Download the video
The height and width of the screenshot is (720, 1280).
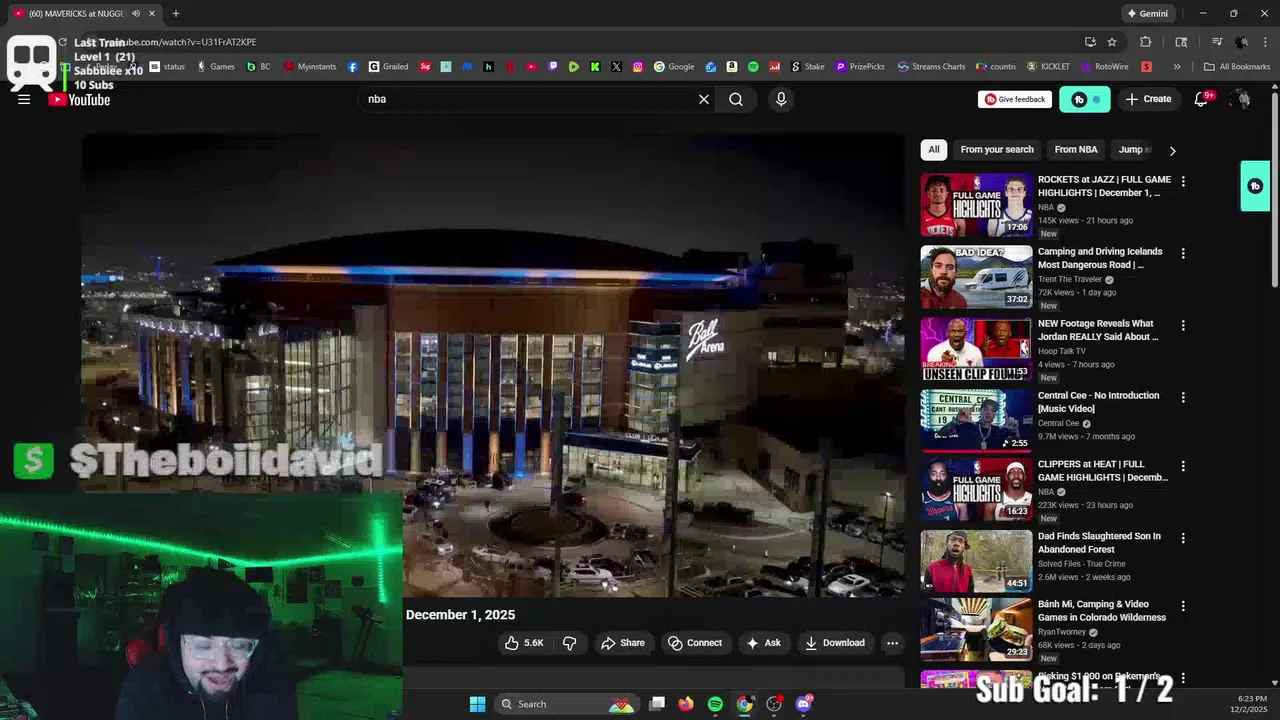(835, 643)
